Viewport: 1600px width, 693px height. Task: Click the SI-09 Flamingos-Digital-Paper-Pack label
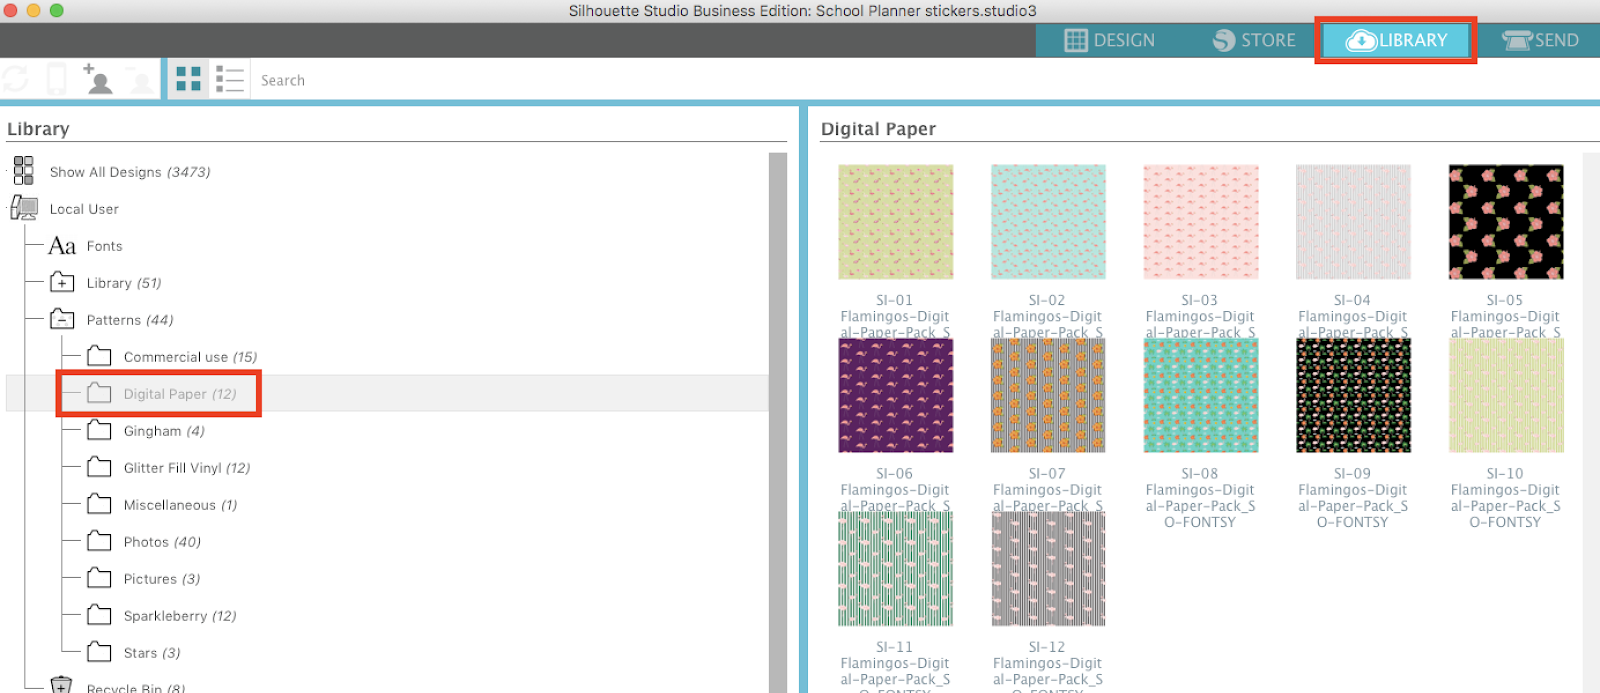[1353, 498]
